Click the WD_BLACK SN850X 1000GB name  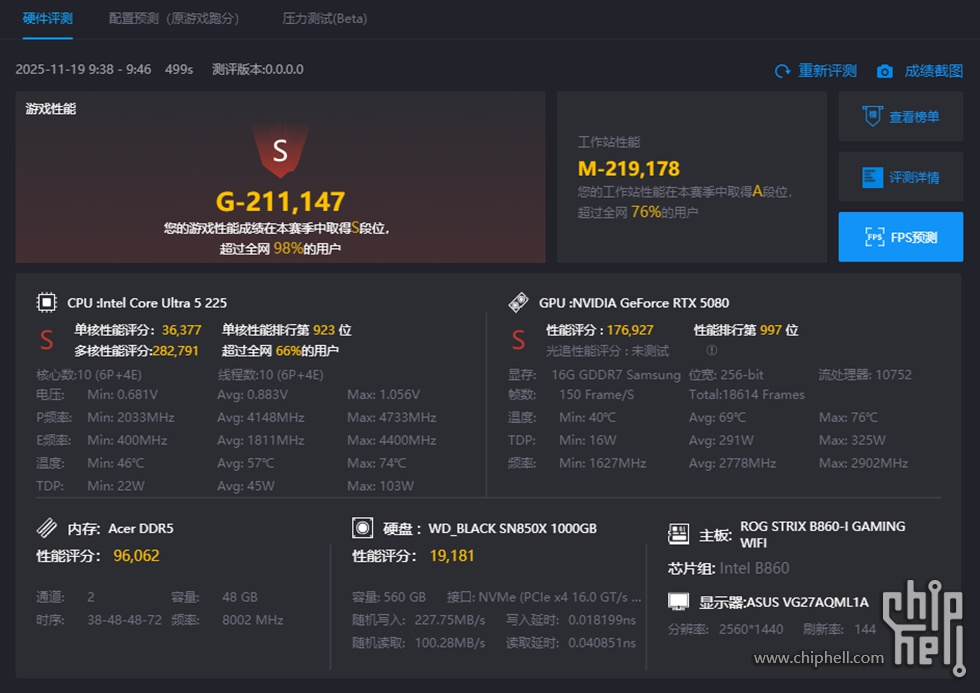pyautogui.click(x=512, y=528)
